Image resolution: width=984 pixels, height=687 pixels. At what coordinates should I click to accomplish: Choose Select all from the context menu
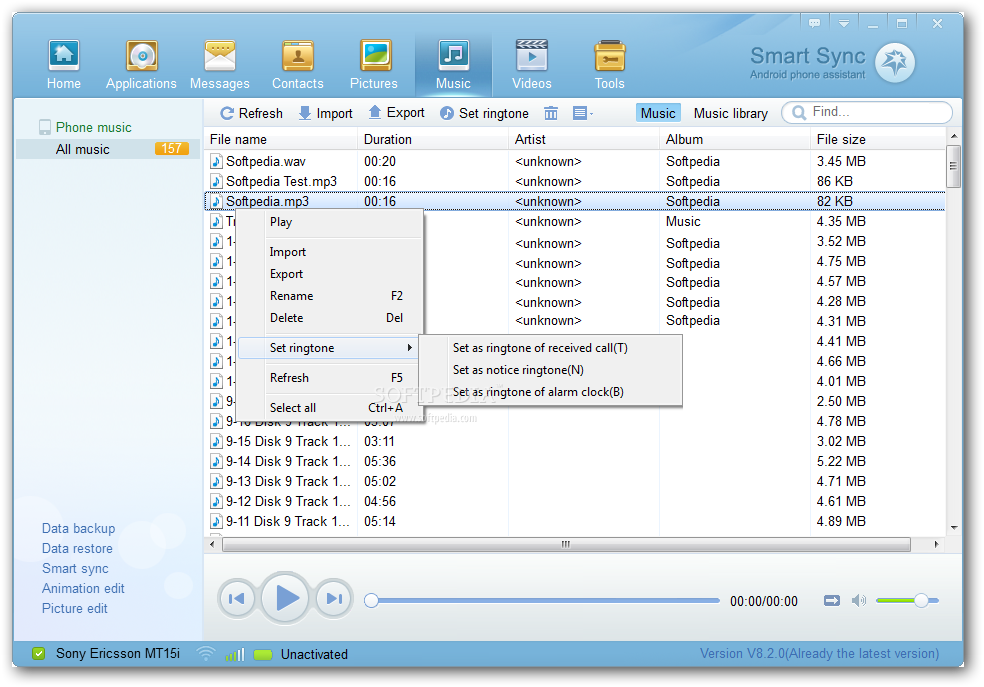[331, 408]
